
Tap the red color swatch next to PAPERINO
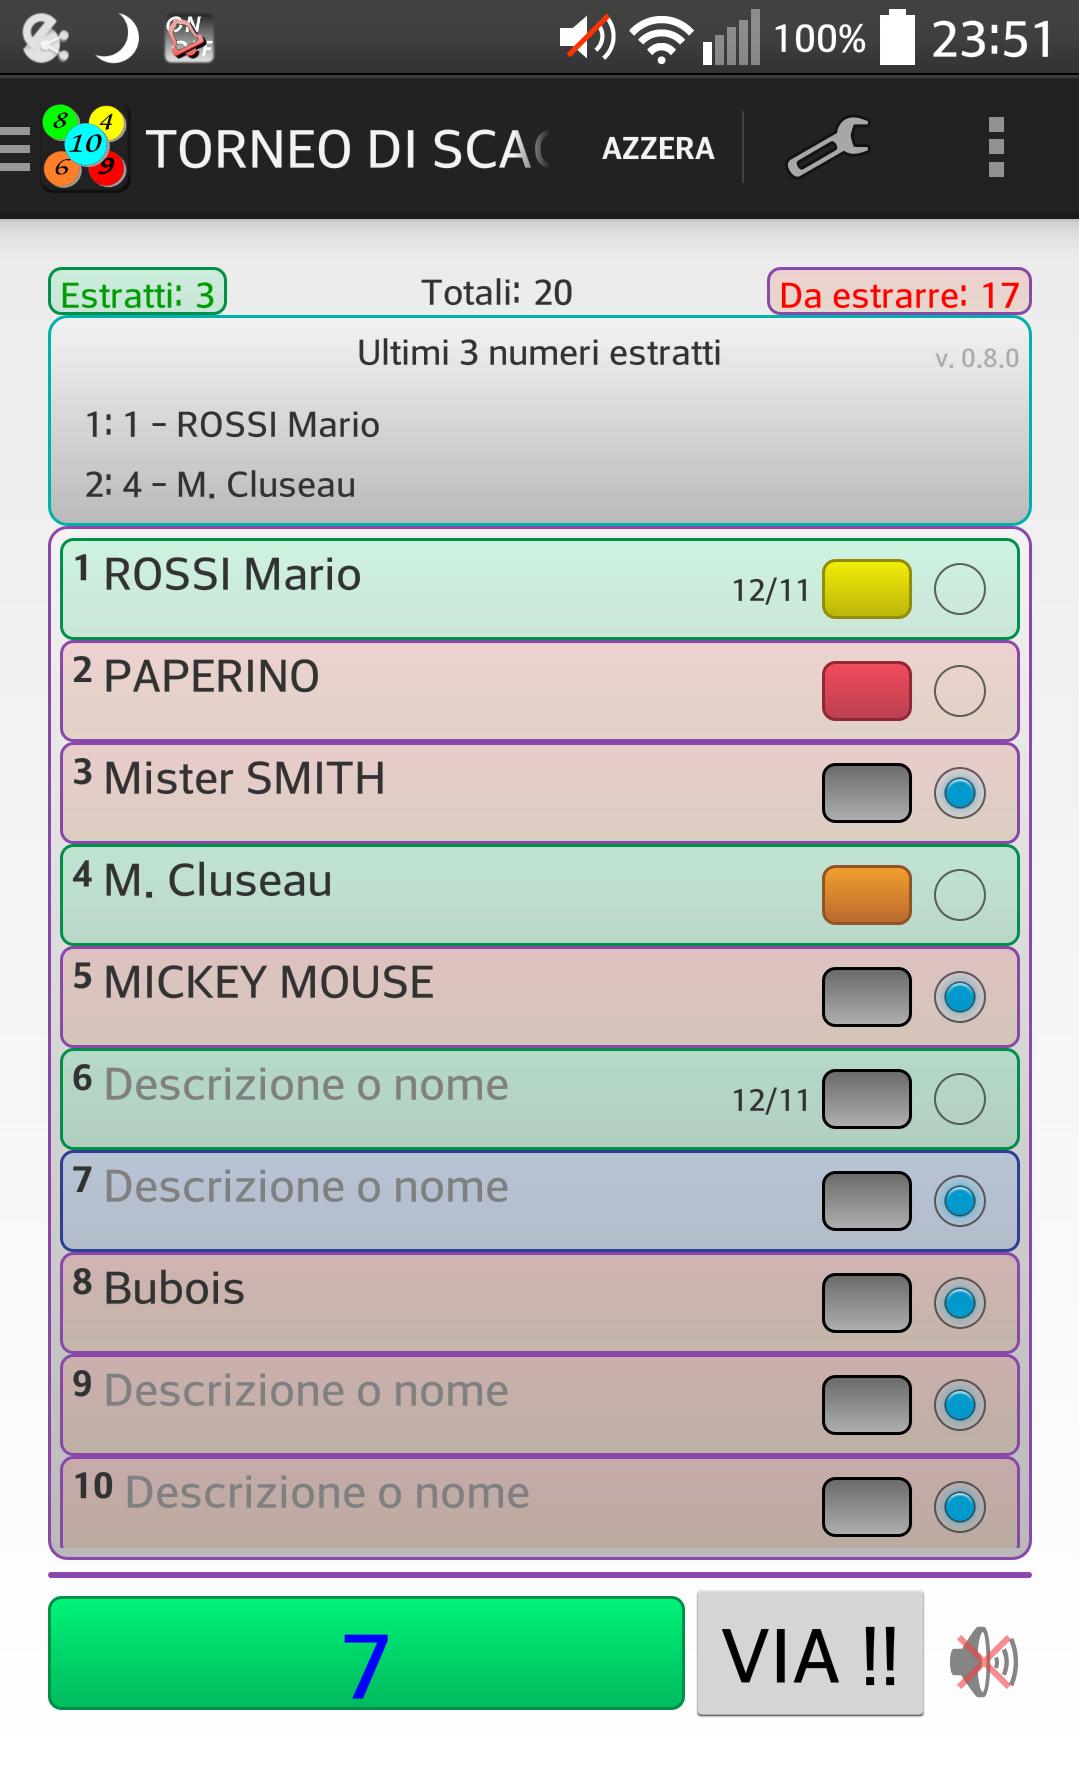click(x=866, y=691)
